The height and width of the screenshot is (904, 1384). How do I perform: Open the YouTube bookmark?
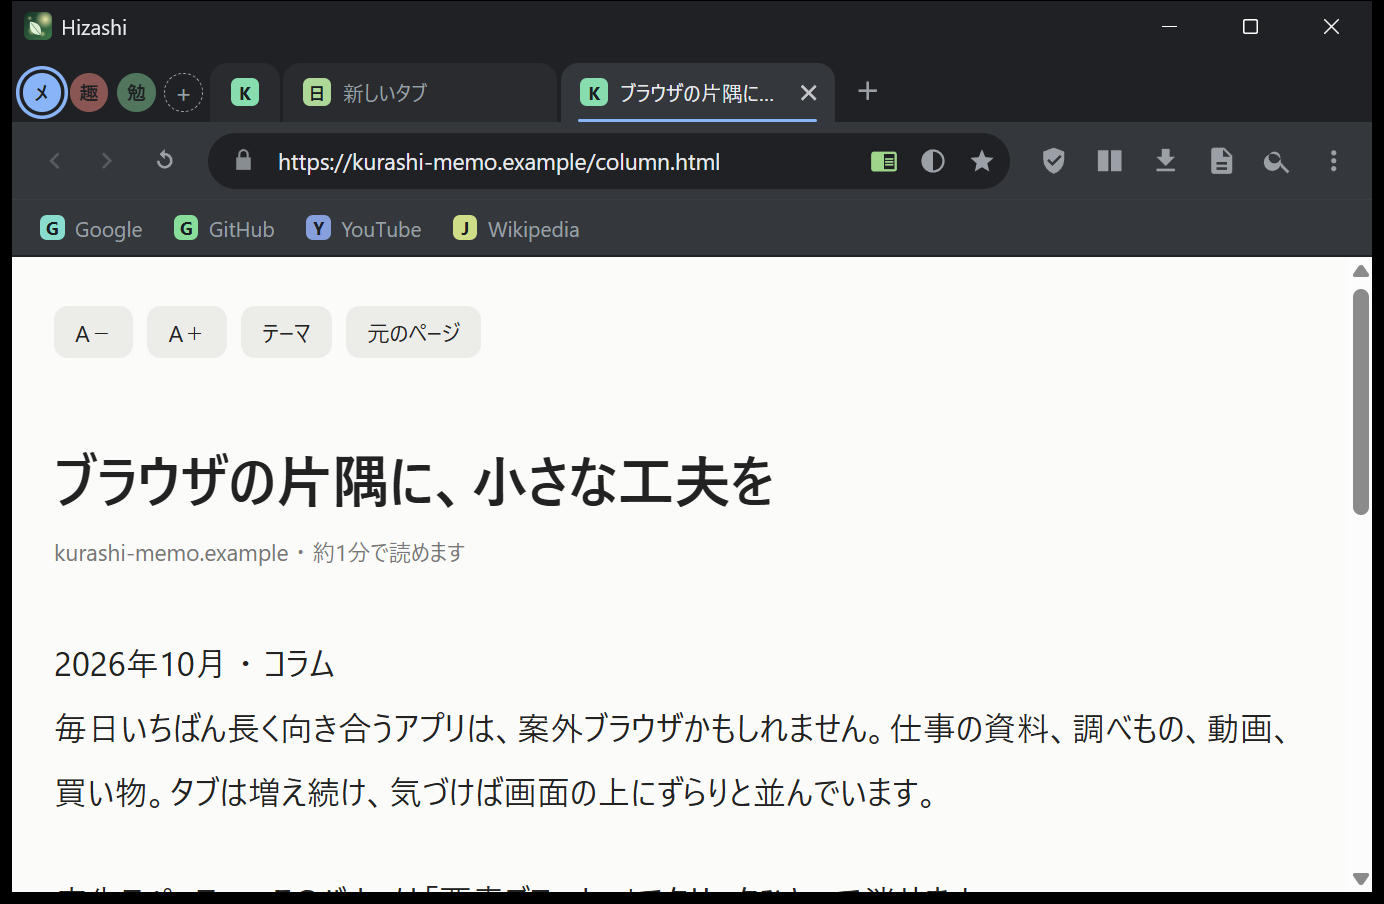364,229
